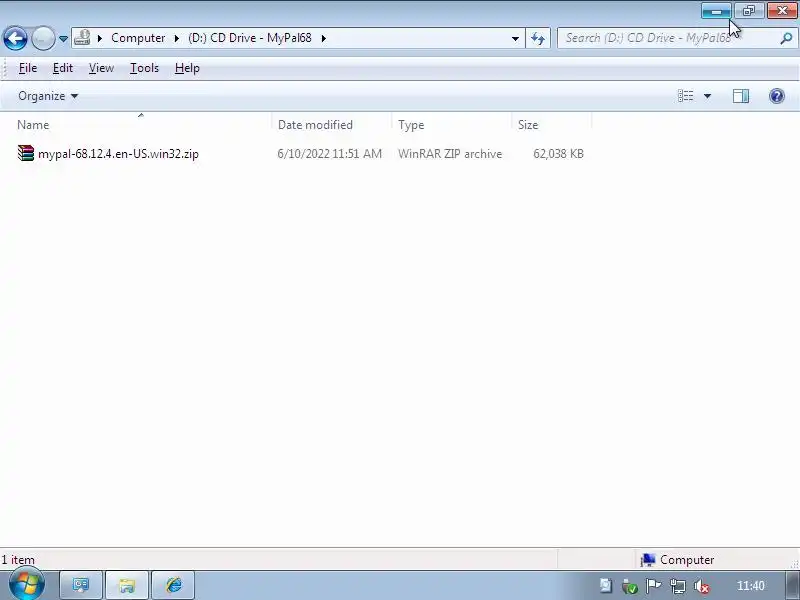Click the CD drive icon in address bar
This screenshot has height=600, width=800.
82,38
